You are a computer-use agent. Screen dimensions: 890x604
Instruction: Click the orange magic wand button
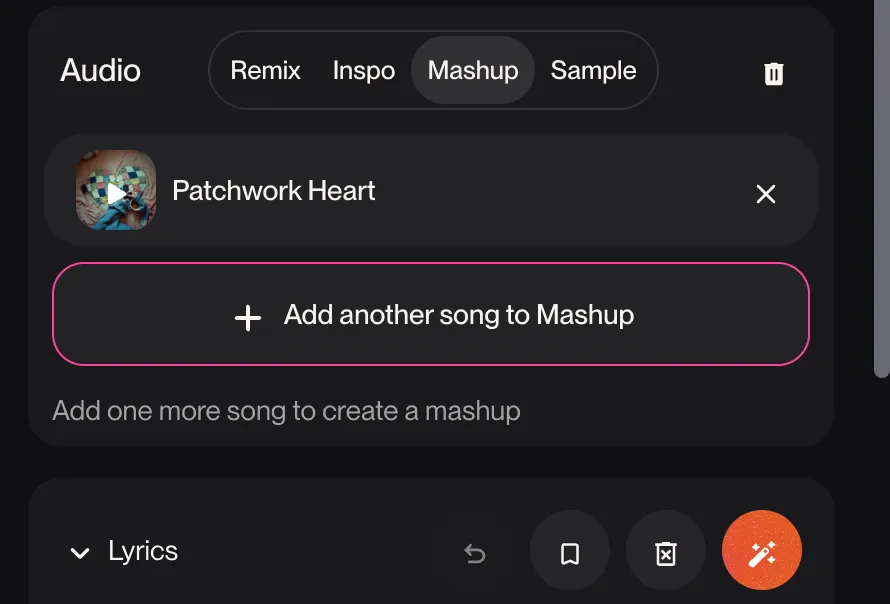click(762, 551)
